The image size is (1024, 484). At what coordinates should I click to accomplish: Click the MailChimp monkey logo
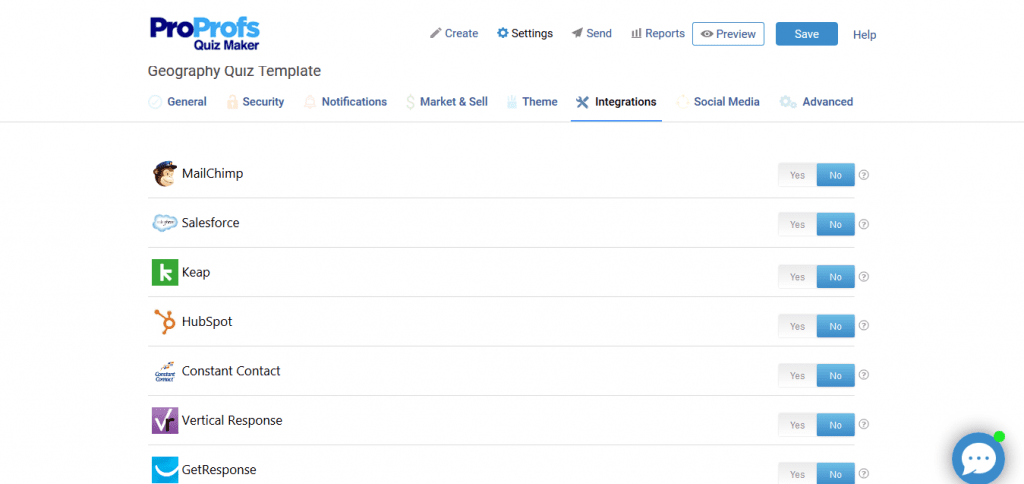click(165, 174)
